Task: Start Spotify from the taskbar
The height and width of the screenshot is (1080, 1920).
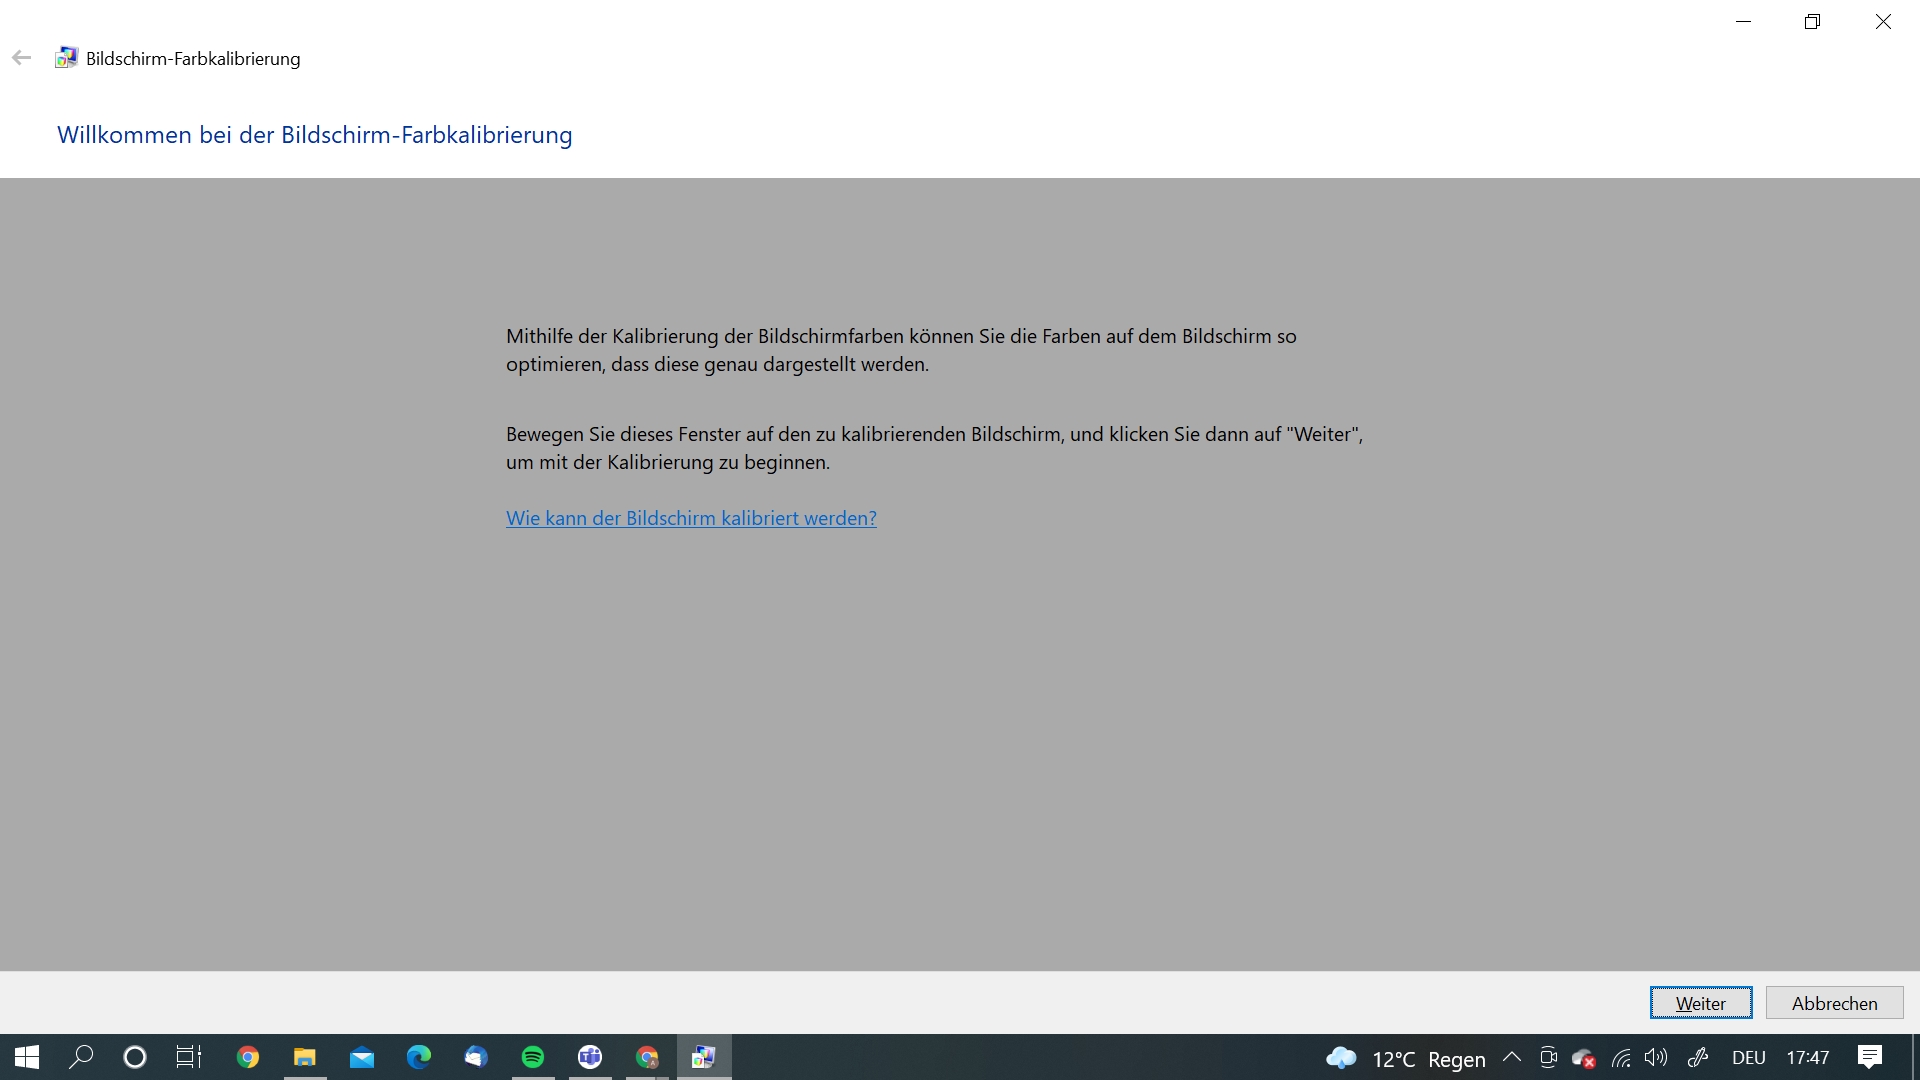Action: click(532, 1057)
